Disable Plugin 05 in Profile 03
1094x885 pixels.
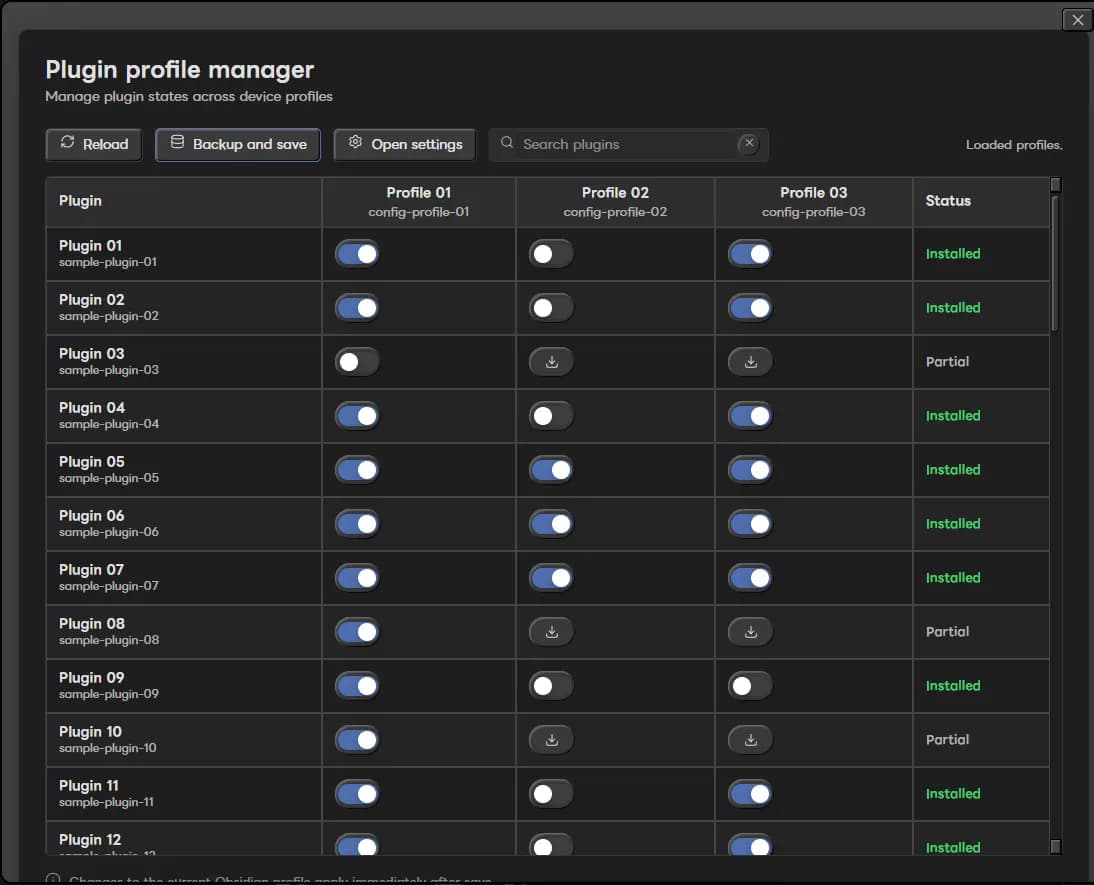(750, 470)
